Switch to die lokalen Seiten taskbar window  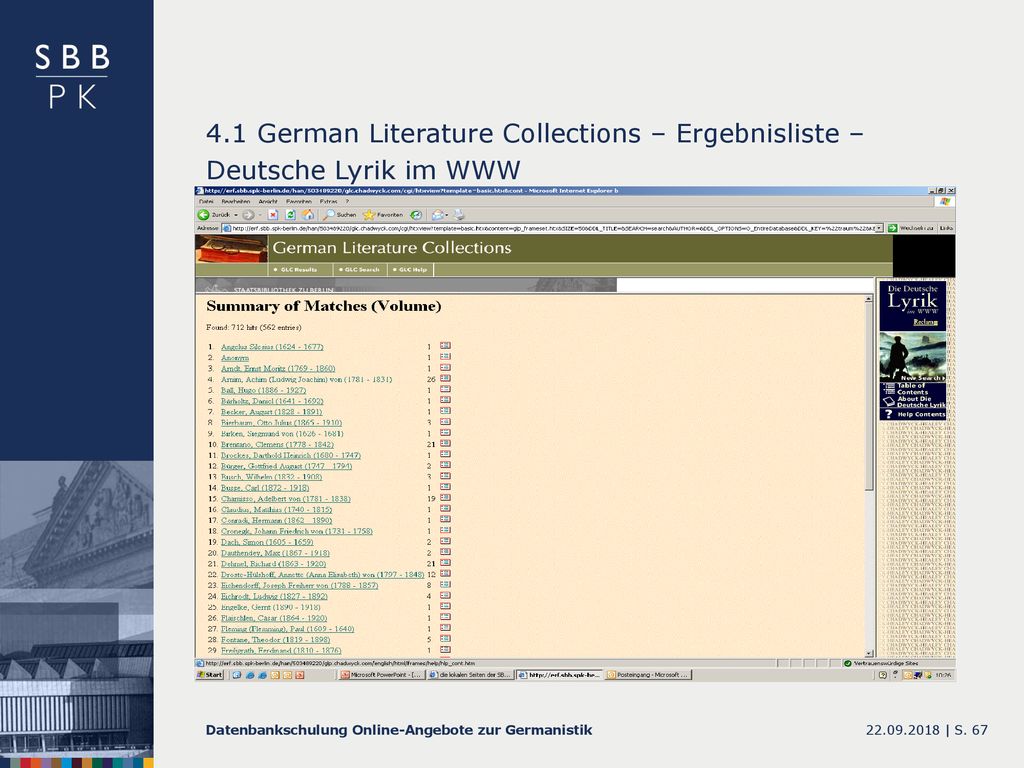tap(470, 675)
